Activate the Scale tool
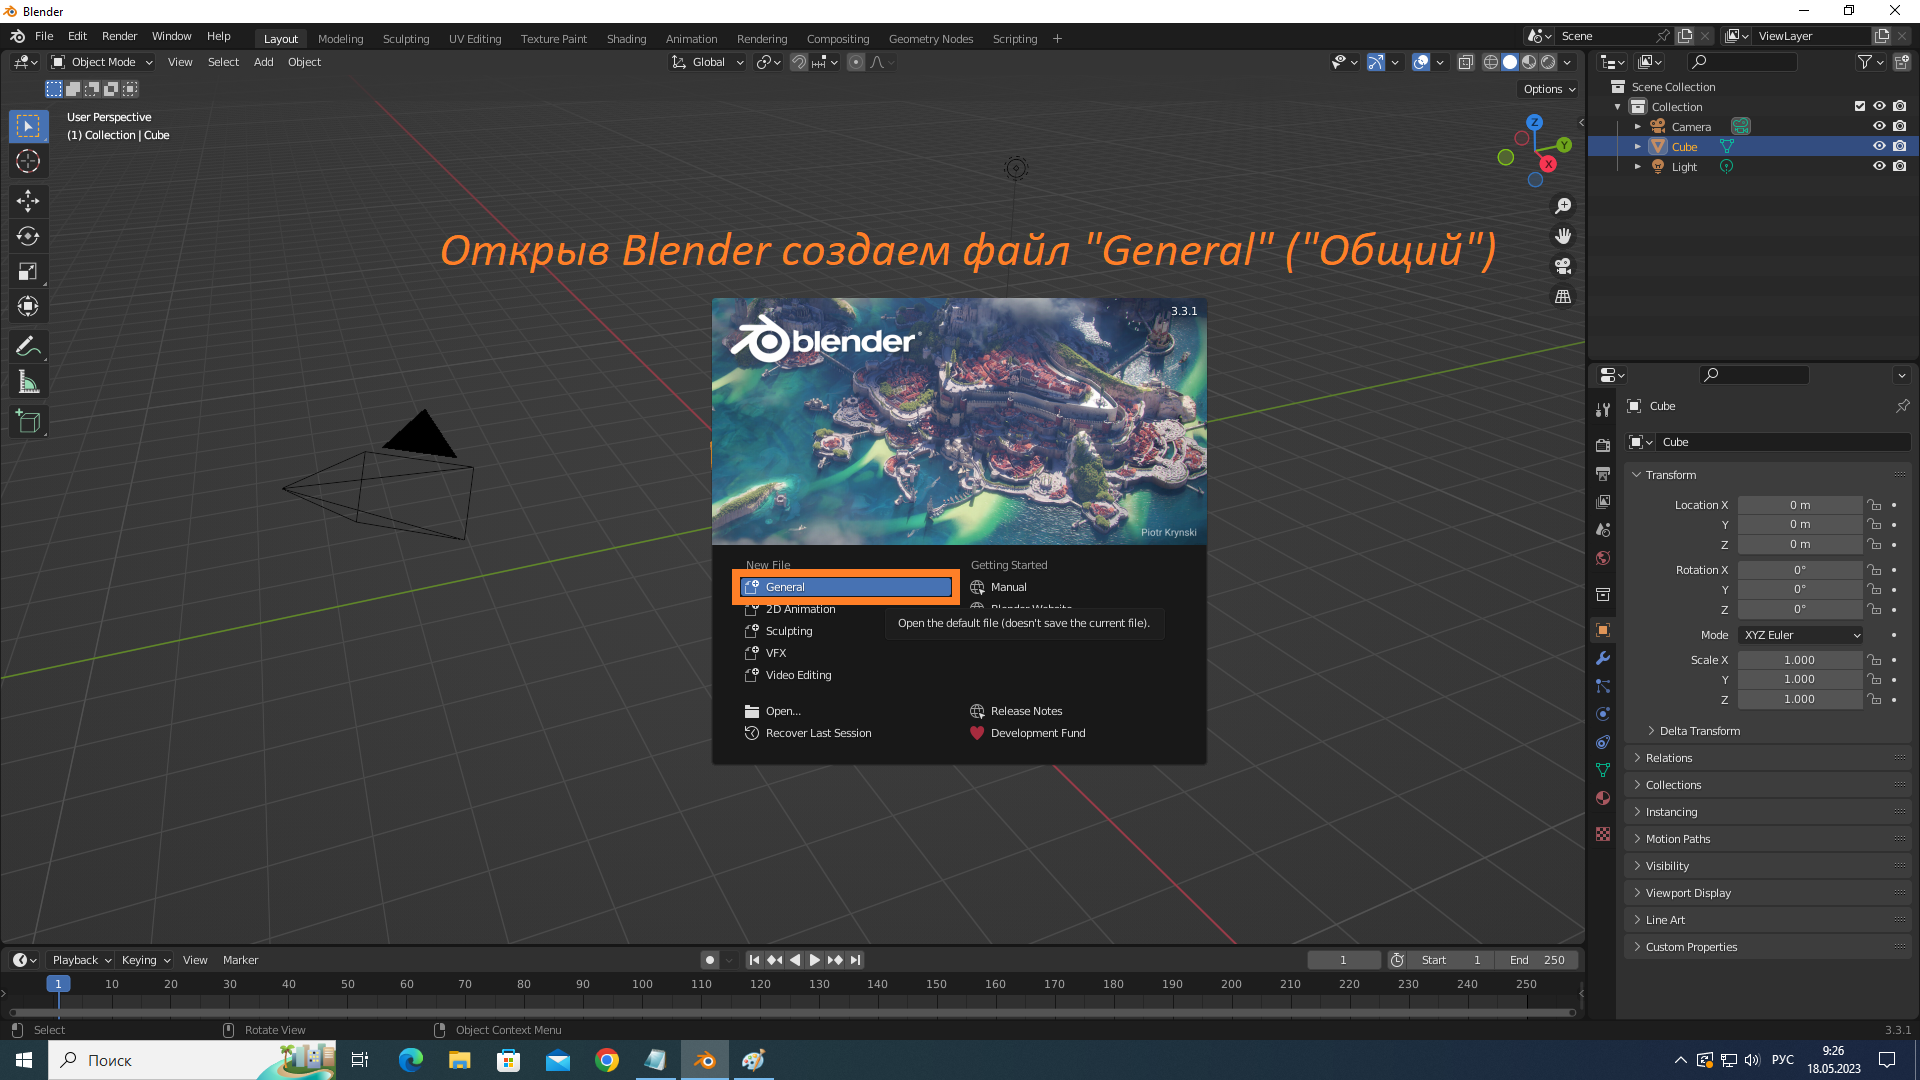1920x1080 pixels. pyautogui.click(x=28, y=271)
